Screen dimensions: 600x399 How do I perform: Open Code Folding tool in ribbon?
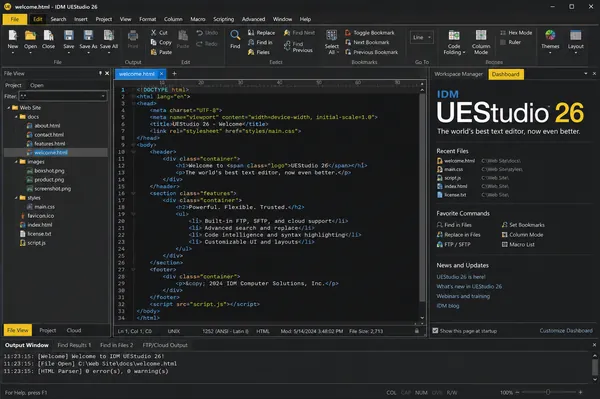454,42
